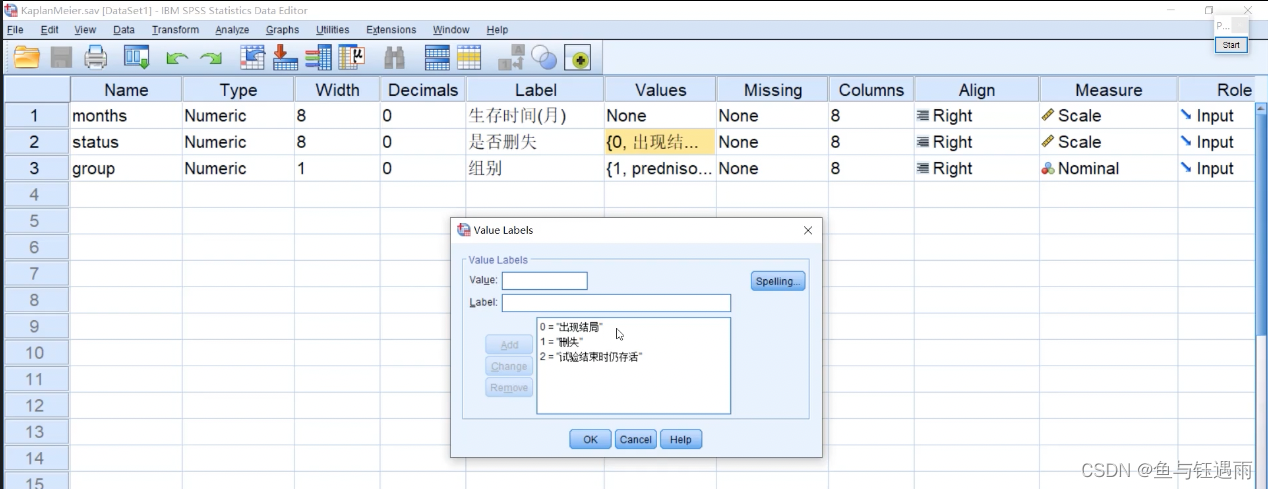Click the Use variable sets circles icon
The image size is (1268, 489).
[544, 58]
